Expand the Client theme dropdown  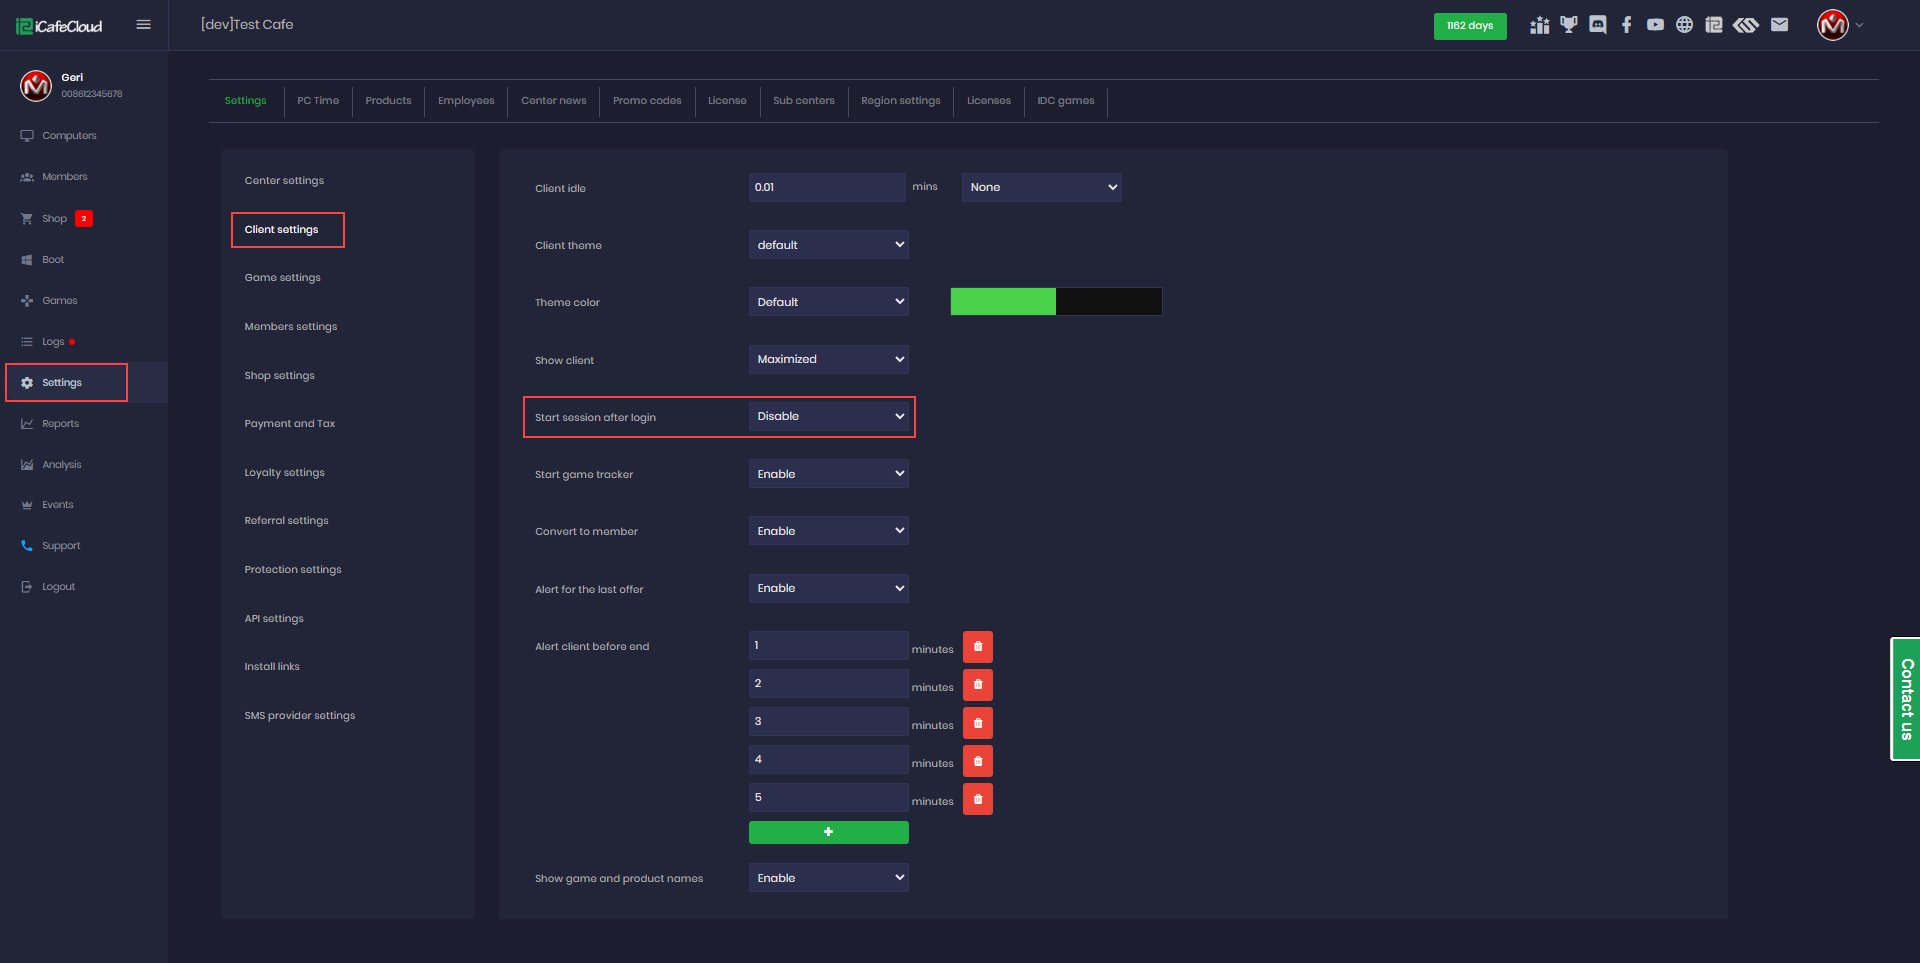pyautogui.click(x=828, y=245)
